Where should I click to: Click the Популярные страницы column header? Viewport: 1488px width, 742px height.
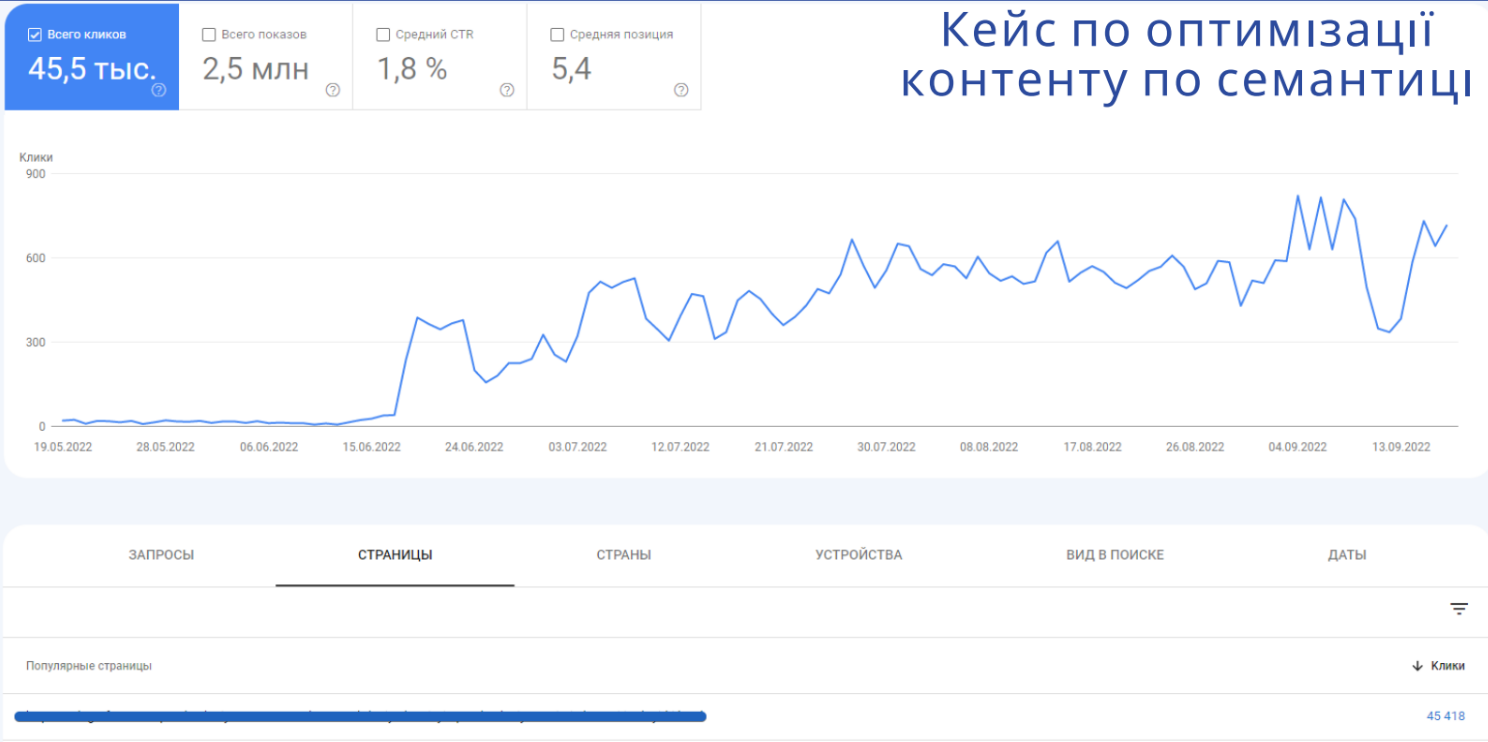coord(89,666)
